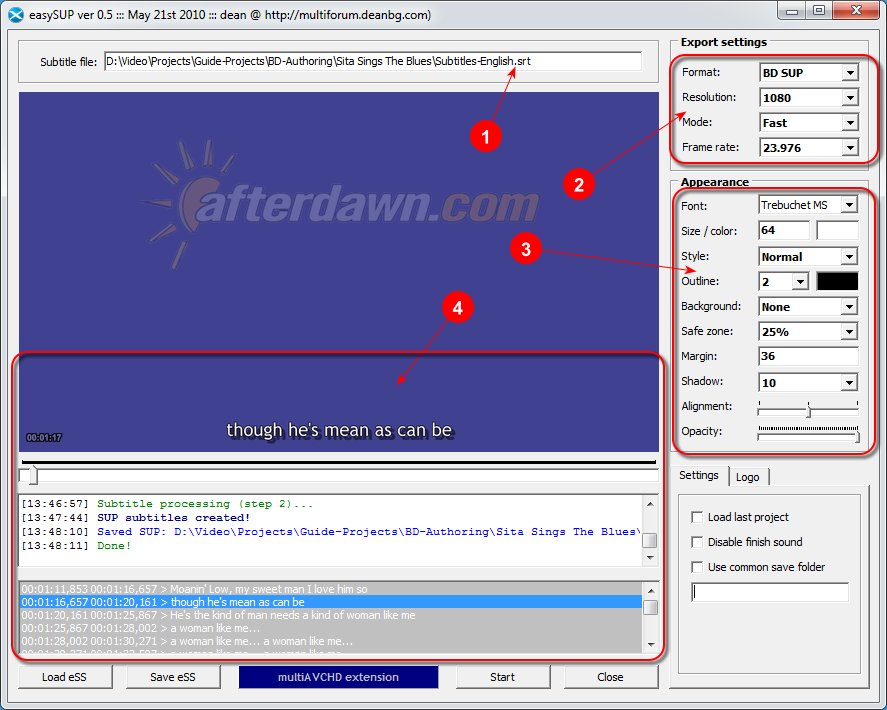Switch to the Settings tab
This screenshot has height=710, width=887.
pyautogui.click(x=699, y=475)
